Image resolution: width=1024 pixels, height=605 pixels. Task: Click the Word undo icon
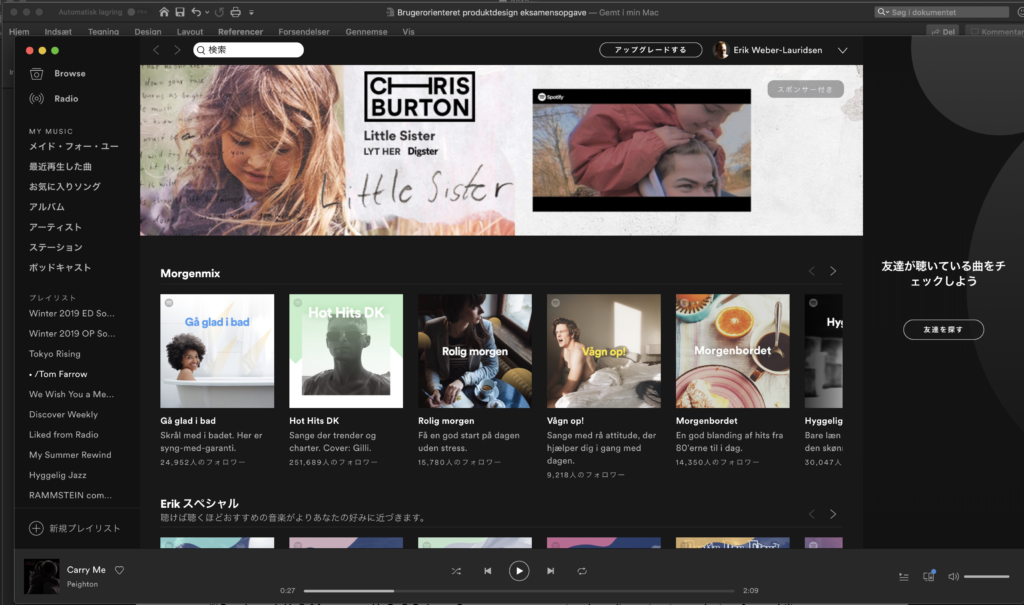(196, 12)
